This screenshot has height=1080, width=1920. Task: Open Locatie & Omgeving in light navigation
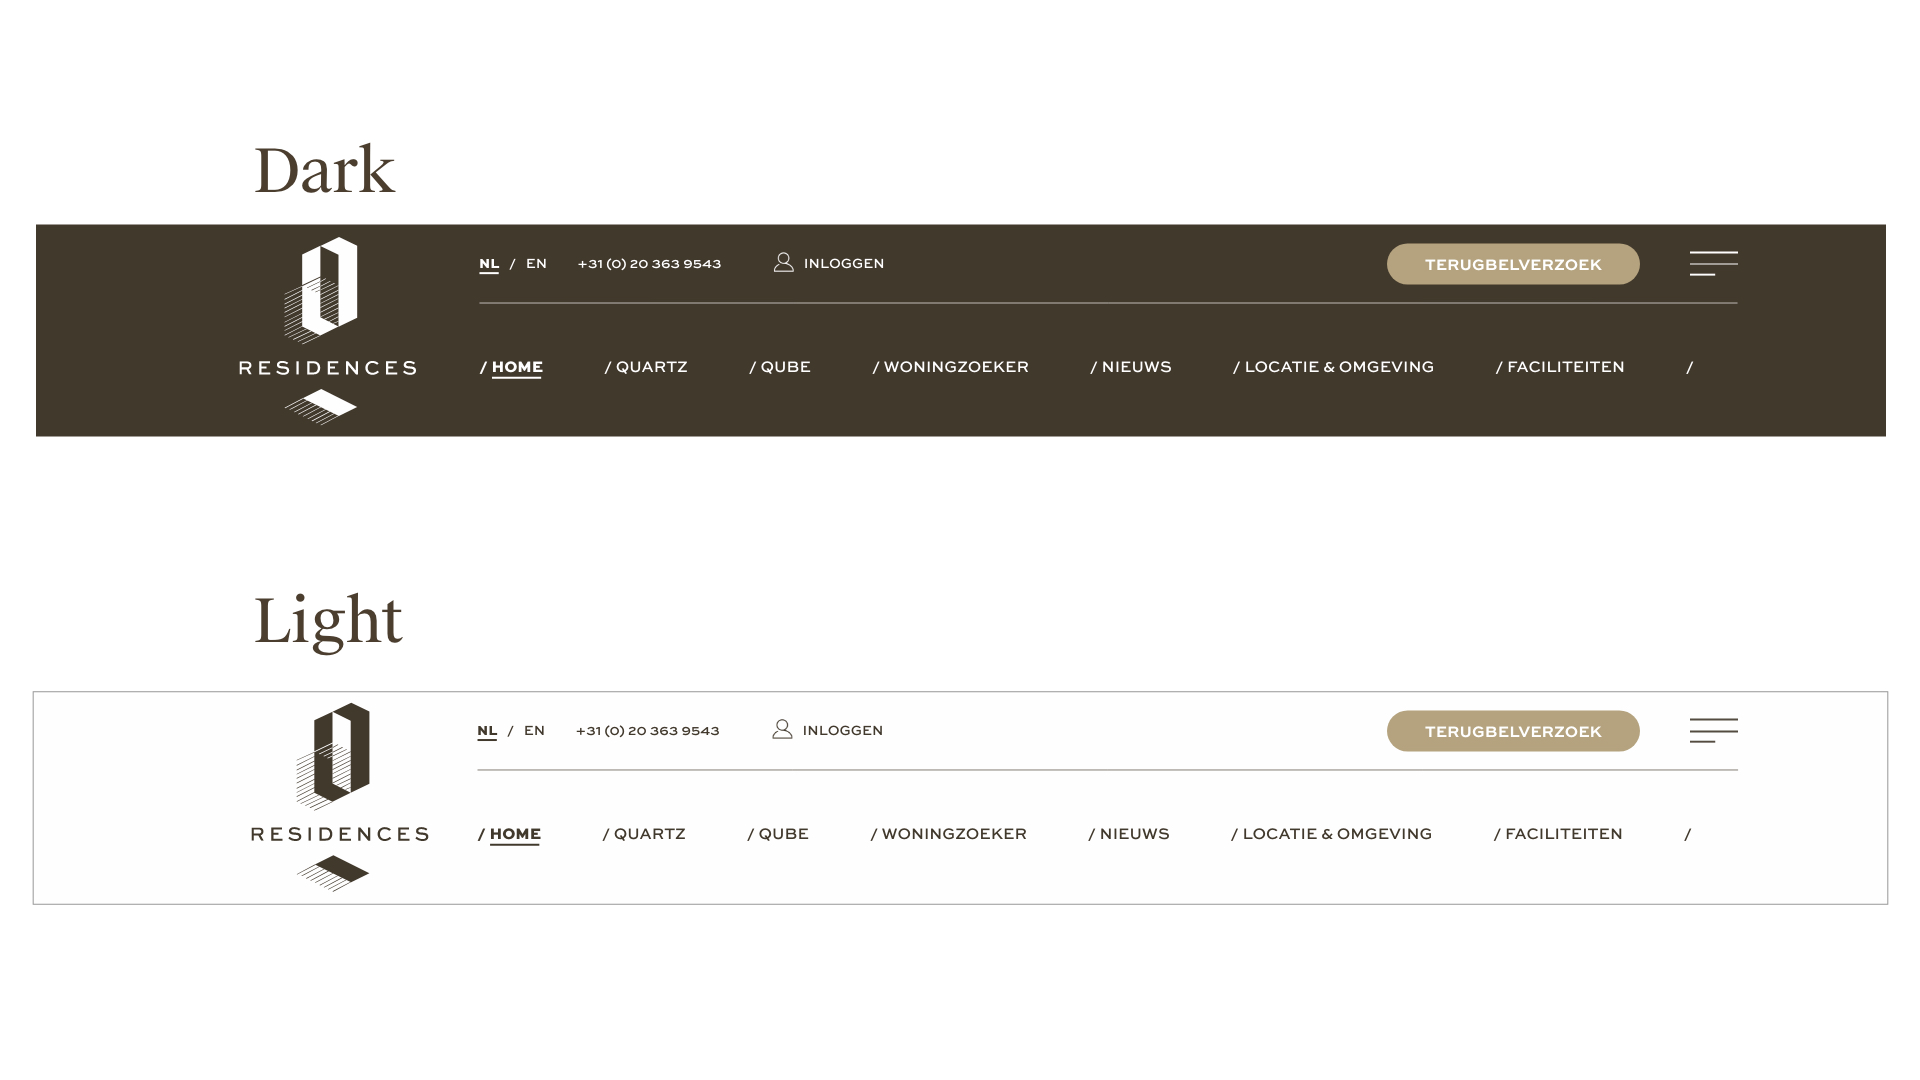pyautogui.click(x=1336, y=834)
